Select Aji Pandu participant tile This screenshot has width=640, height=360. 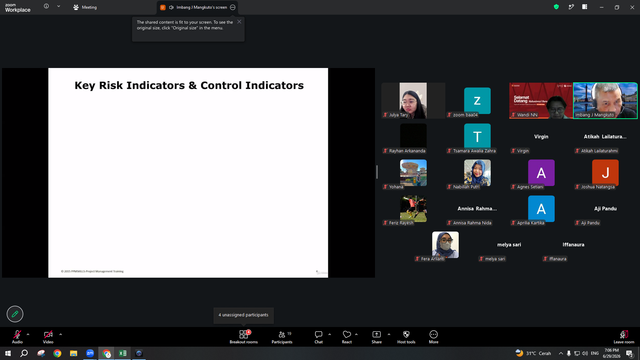point(605,209)
